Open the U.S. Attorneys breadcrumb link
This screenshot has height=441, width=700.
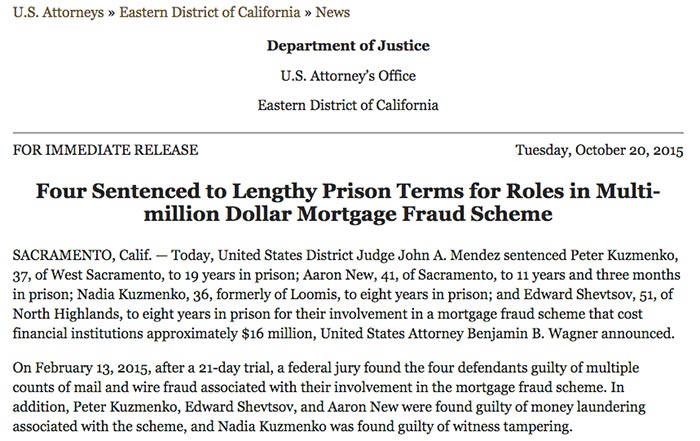coord(58,12)
